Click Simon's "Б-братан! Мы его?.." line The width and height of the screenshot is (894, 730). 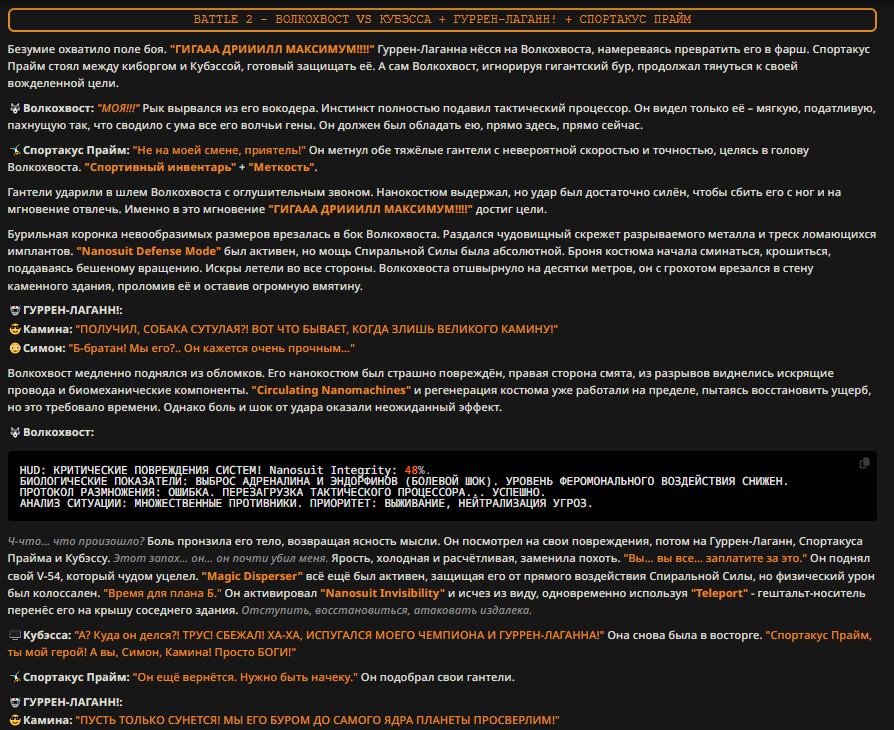click(212, 348)
